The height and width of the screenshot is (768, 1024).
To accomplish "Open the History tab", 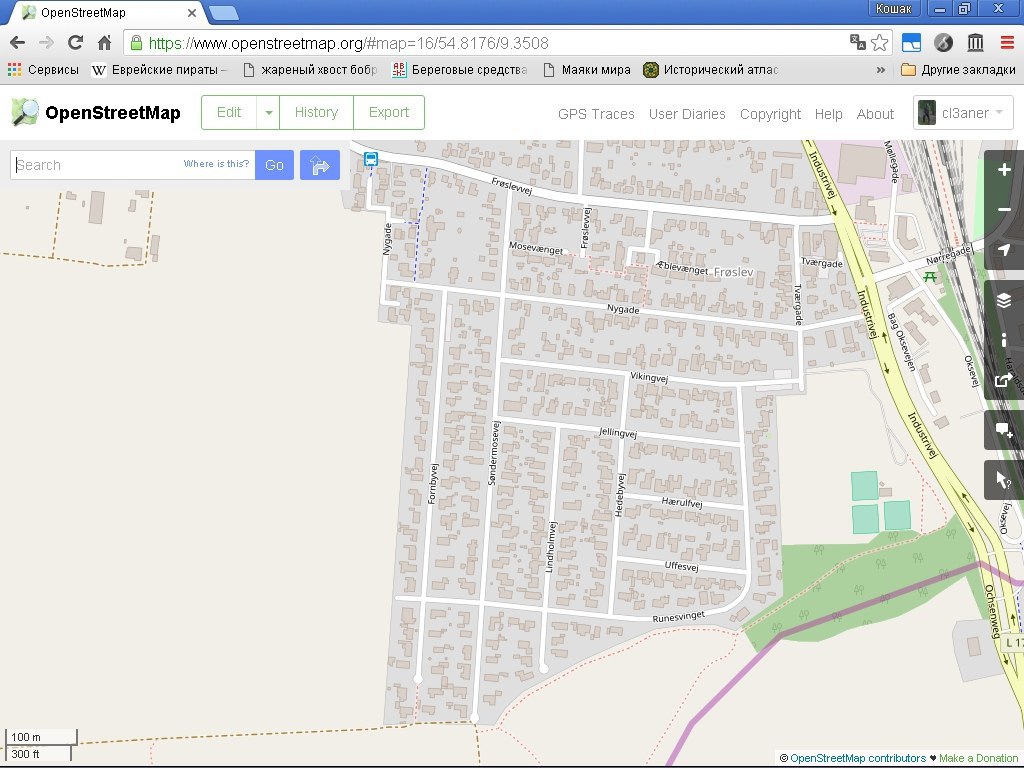I will [x=316, y=113].
